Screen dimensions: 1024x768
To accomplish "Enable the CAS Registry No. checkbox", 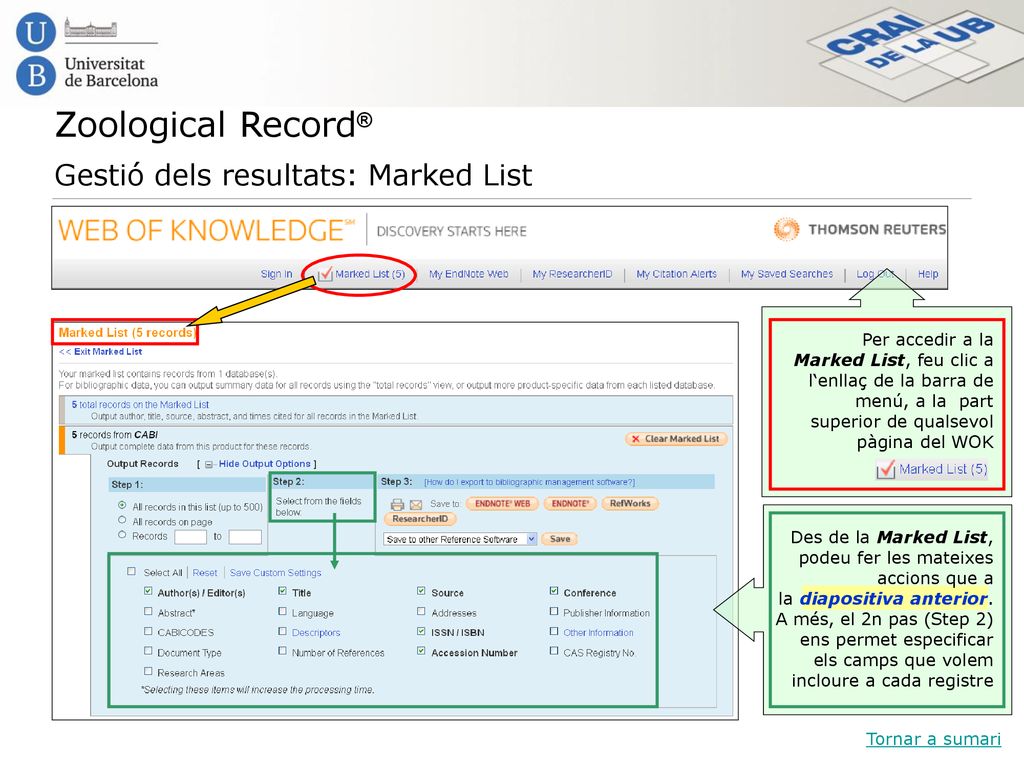I will point(554,651).
